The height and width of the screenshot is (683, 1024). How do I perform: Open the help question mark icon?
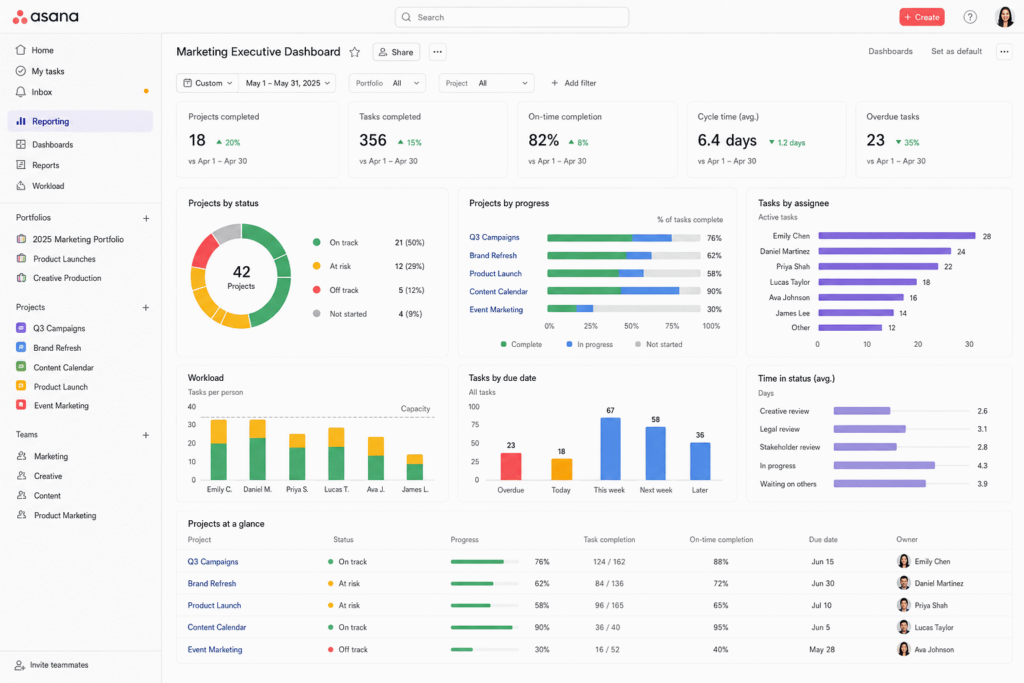pyautogui.click(x=970, y=17)
